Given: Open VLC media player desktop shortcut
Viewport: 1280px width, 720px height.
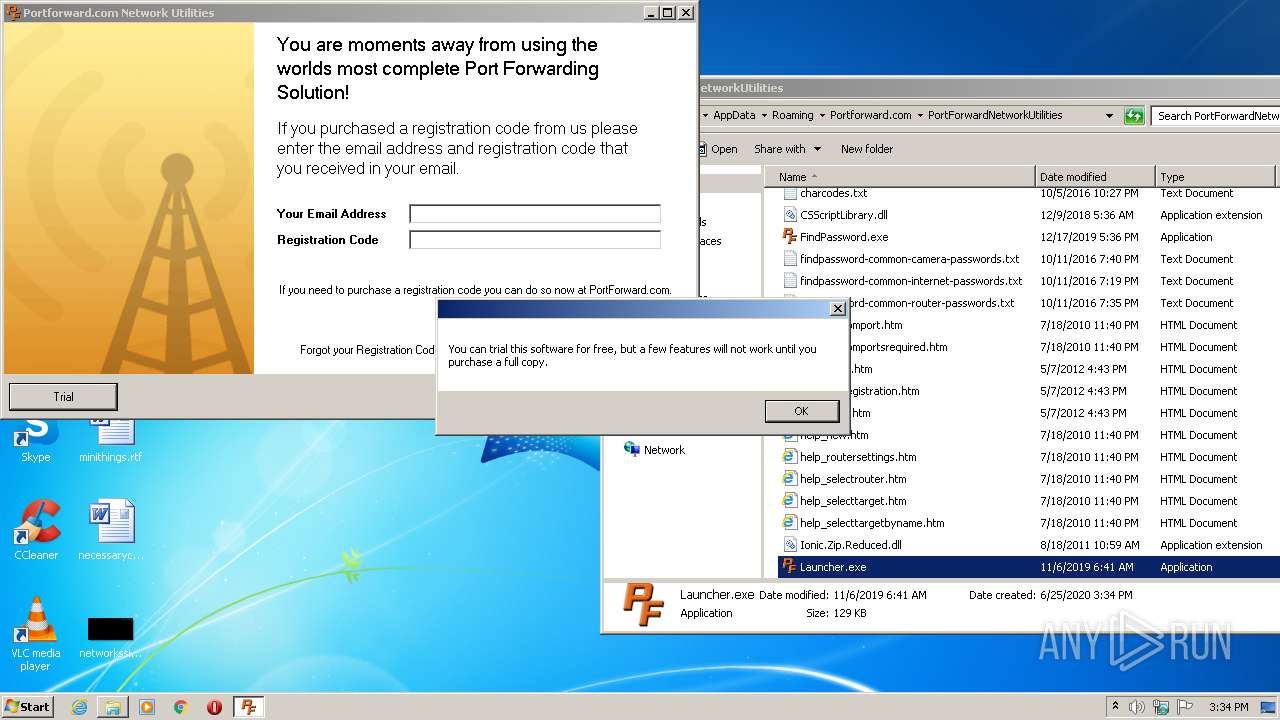Looking at the screenshot, I should coord(36,634).
